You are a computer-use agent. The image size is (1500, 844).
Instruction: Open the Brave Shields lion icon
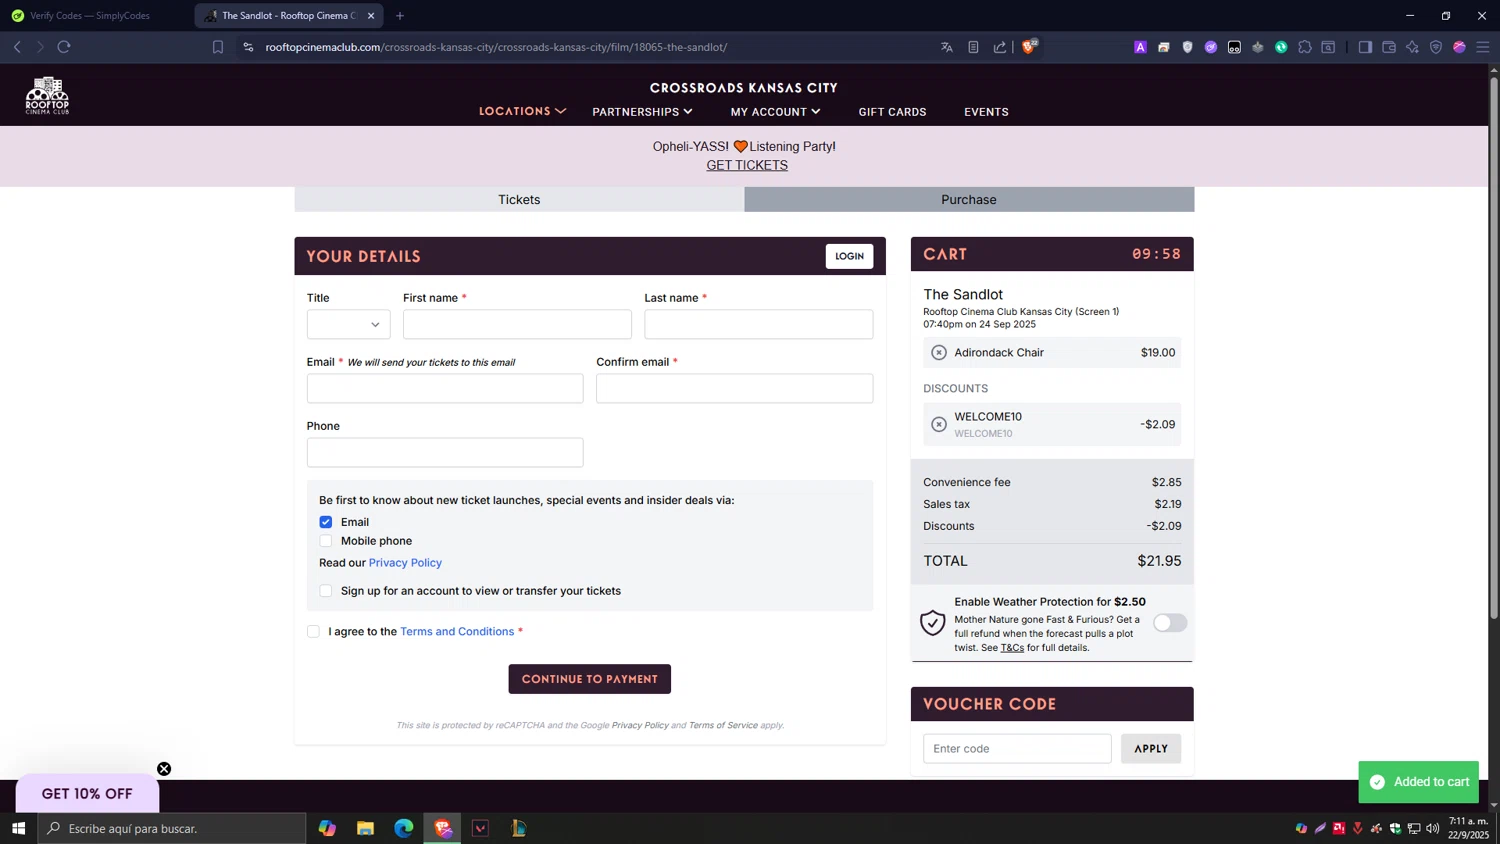click(1029, 46)
